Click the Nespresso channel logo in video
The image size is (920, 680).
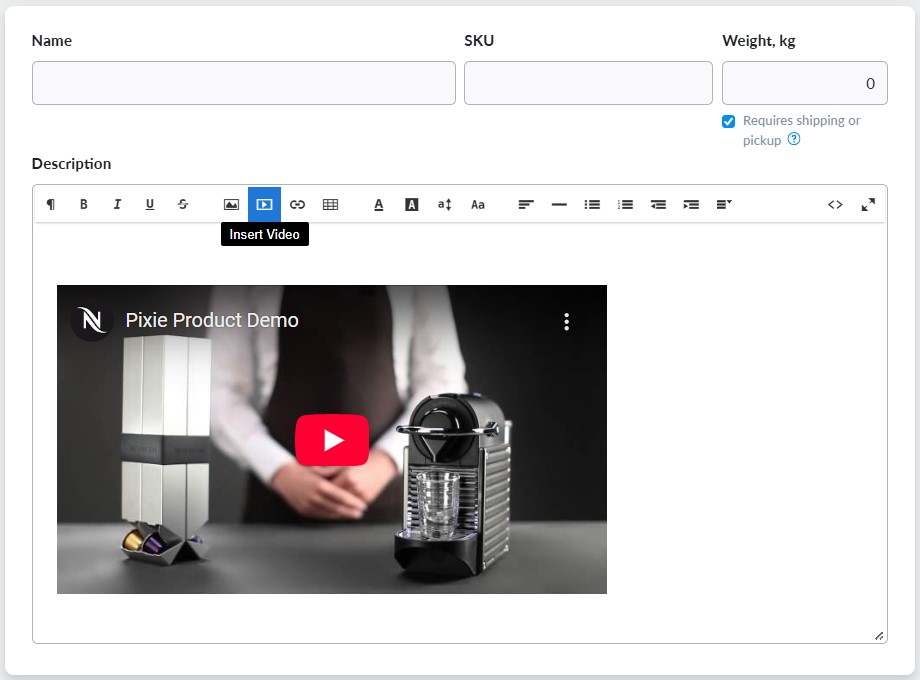point(92,320)
